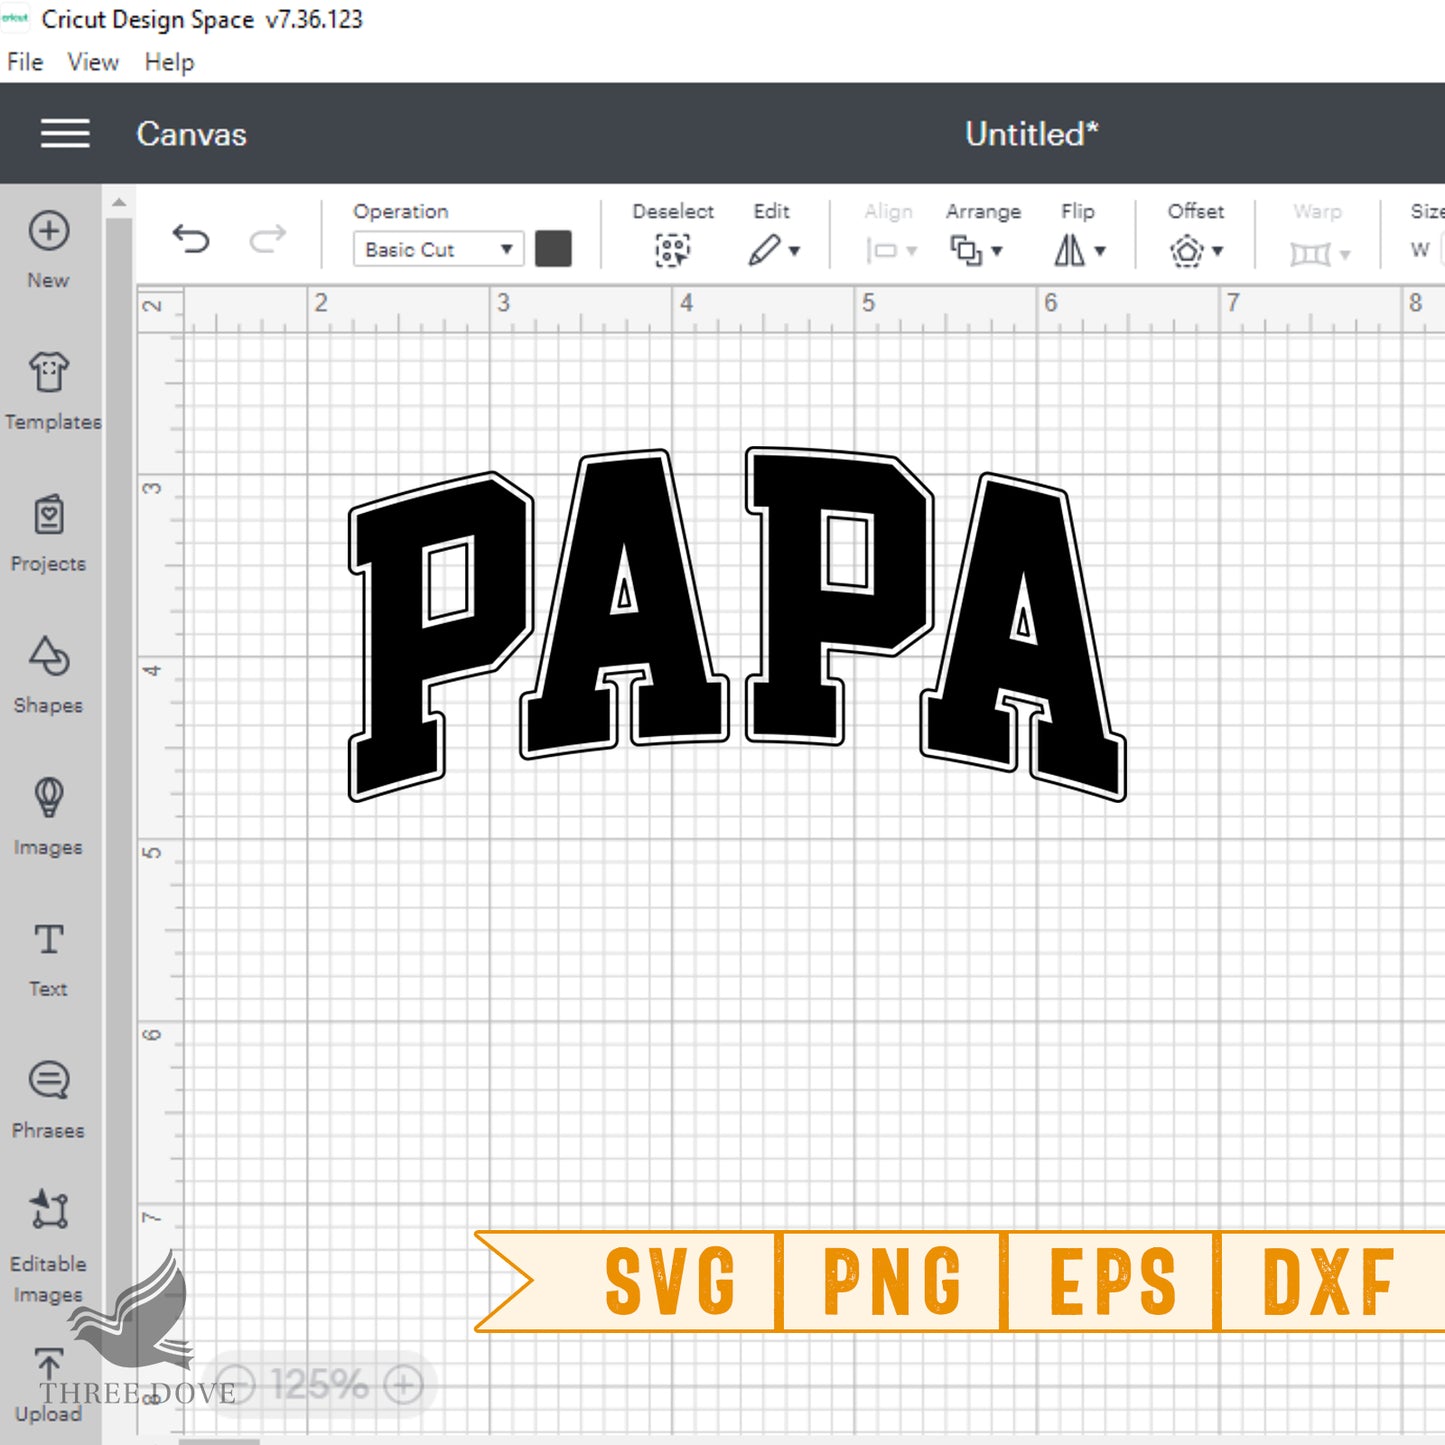Expand the Arrange dropdown arrow
Image resolution: width=1445 pixels, height=1445 pixels.
(x=997, y=251)
